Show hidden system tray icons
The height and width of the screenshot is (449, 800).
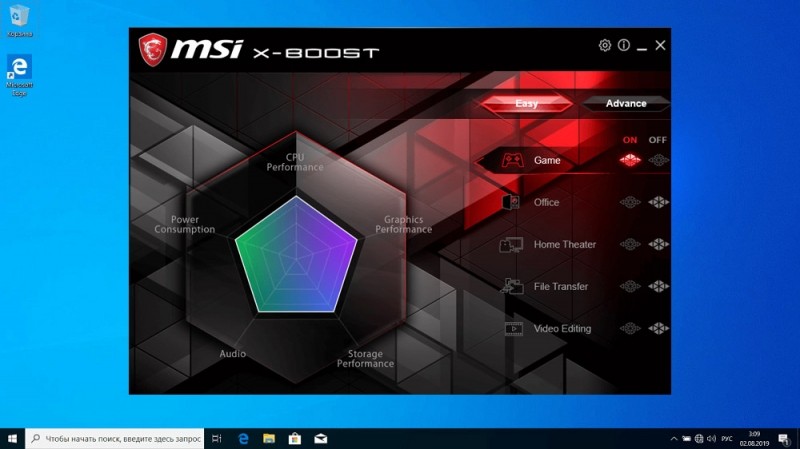point(673,439)
